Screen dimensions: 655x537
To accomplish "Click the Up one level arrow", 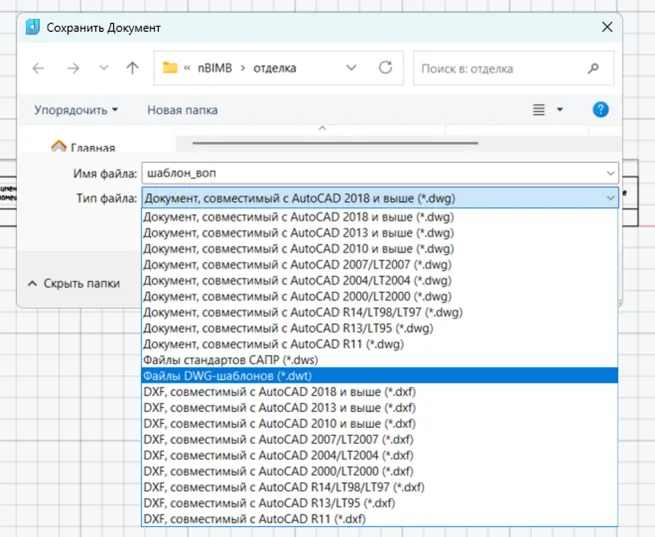I will pos(132,69).
